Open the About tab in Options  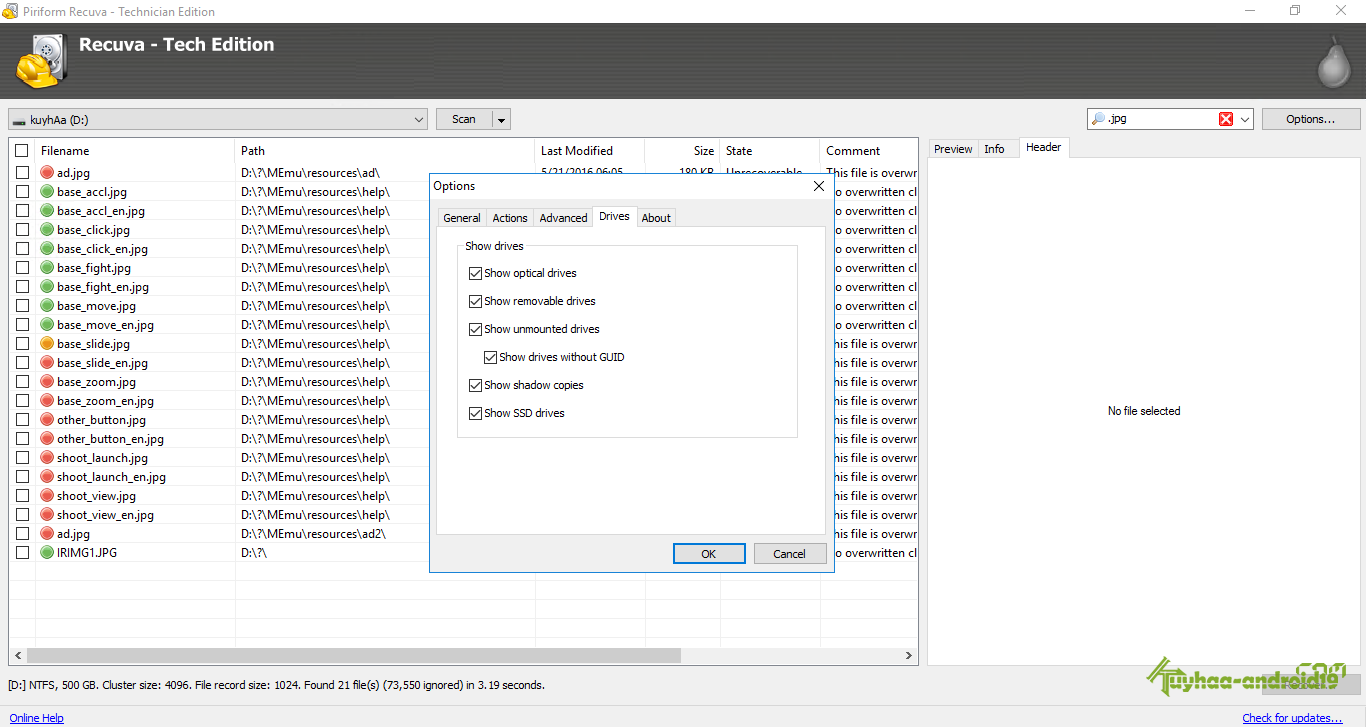[656, 218]
